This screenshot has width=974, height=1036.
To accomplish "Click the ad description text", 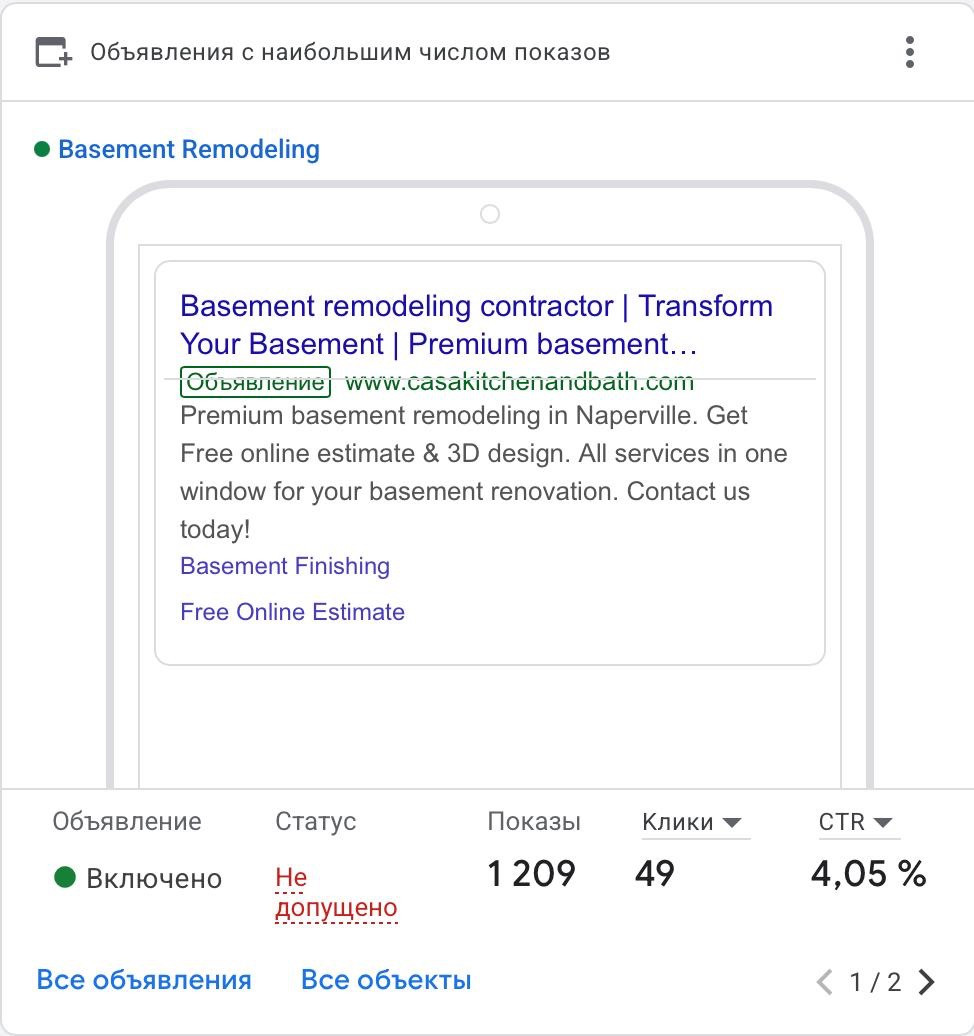I will [x=483, y=472].
